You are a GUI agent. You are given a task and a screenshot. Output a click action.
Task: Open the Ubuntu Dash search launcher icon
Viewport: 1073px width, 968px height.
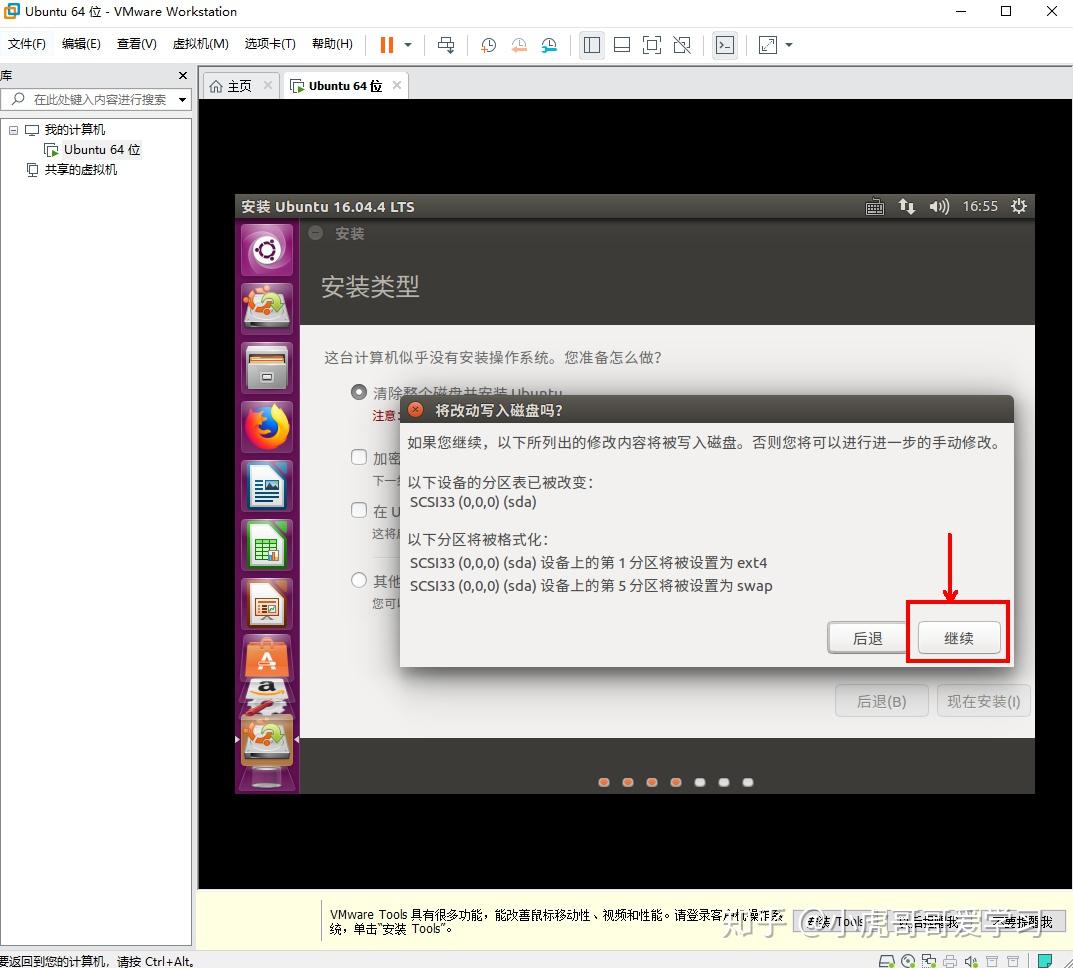click(267, 250)
